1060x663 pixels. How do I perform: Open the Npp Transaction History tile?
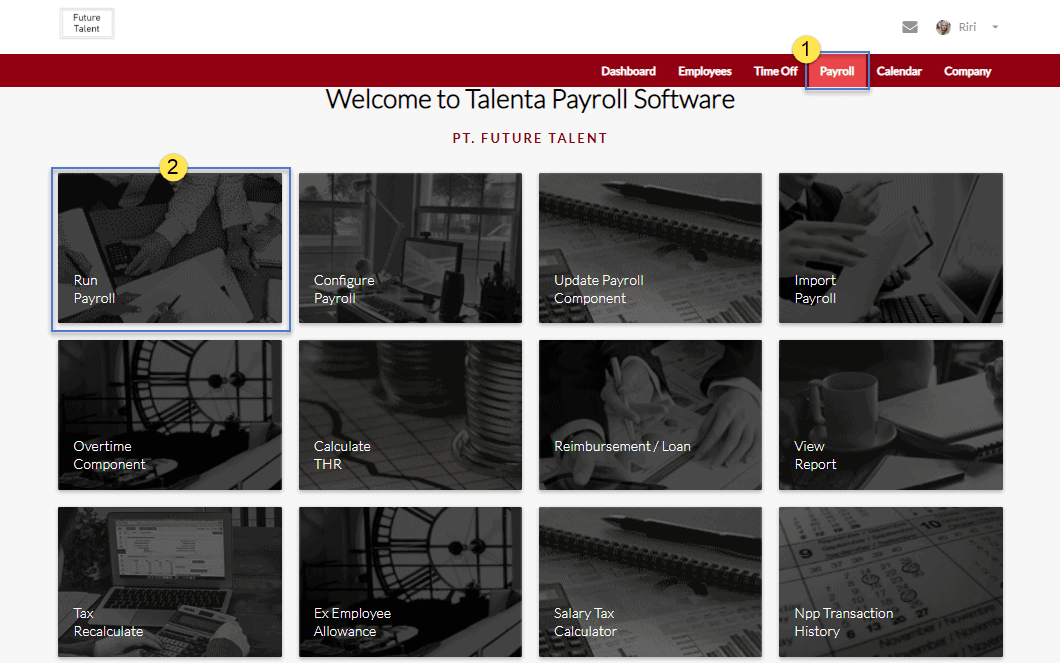point(891,582)
